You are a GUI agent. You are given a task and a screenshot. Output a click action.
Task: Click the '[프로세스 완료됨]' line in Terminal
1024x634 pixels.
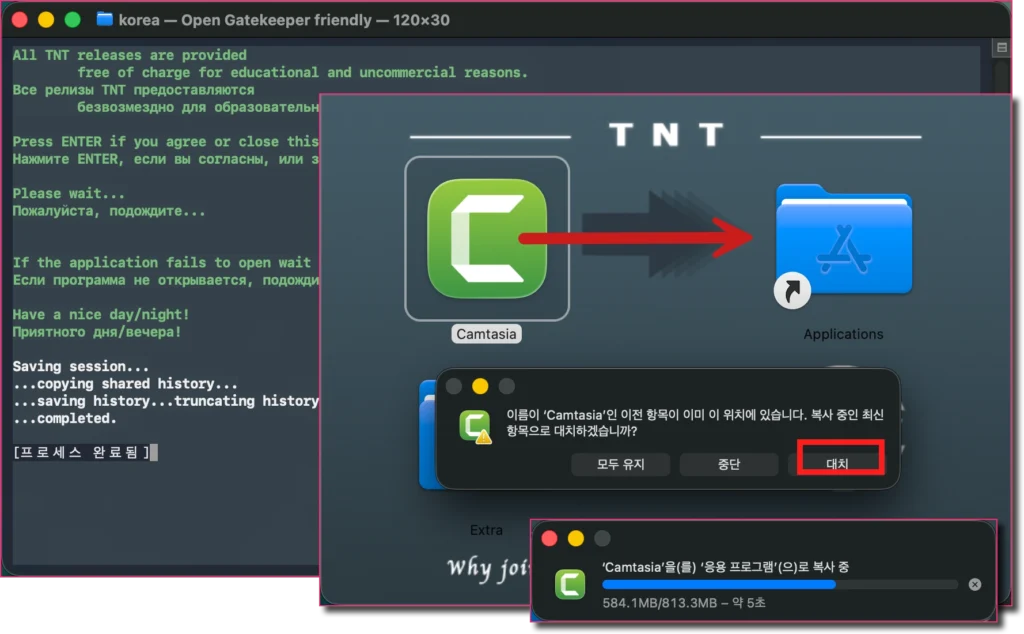[x=82, y=452]
